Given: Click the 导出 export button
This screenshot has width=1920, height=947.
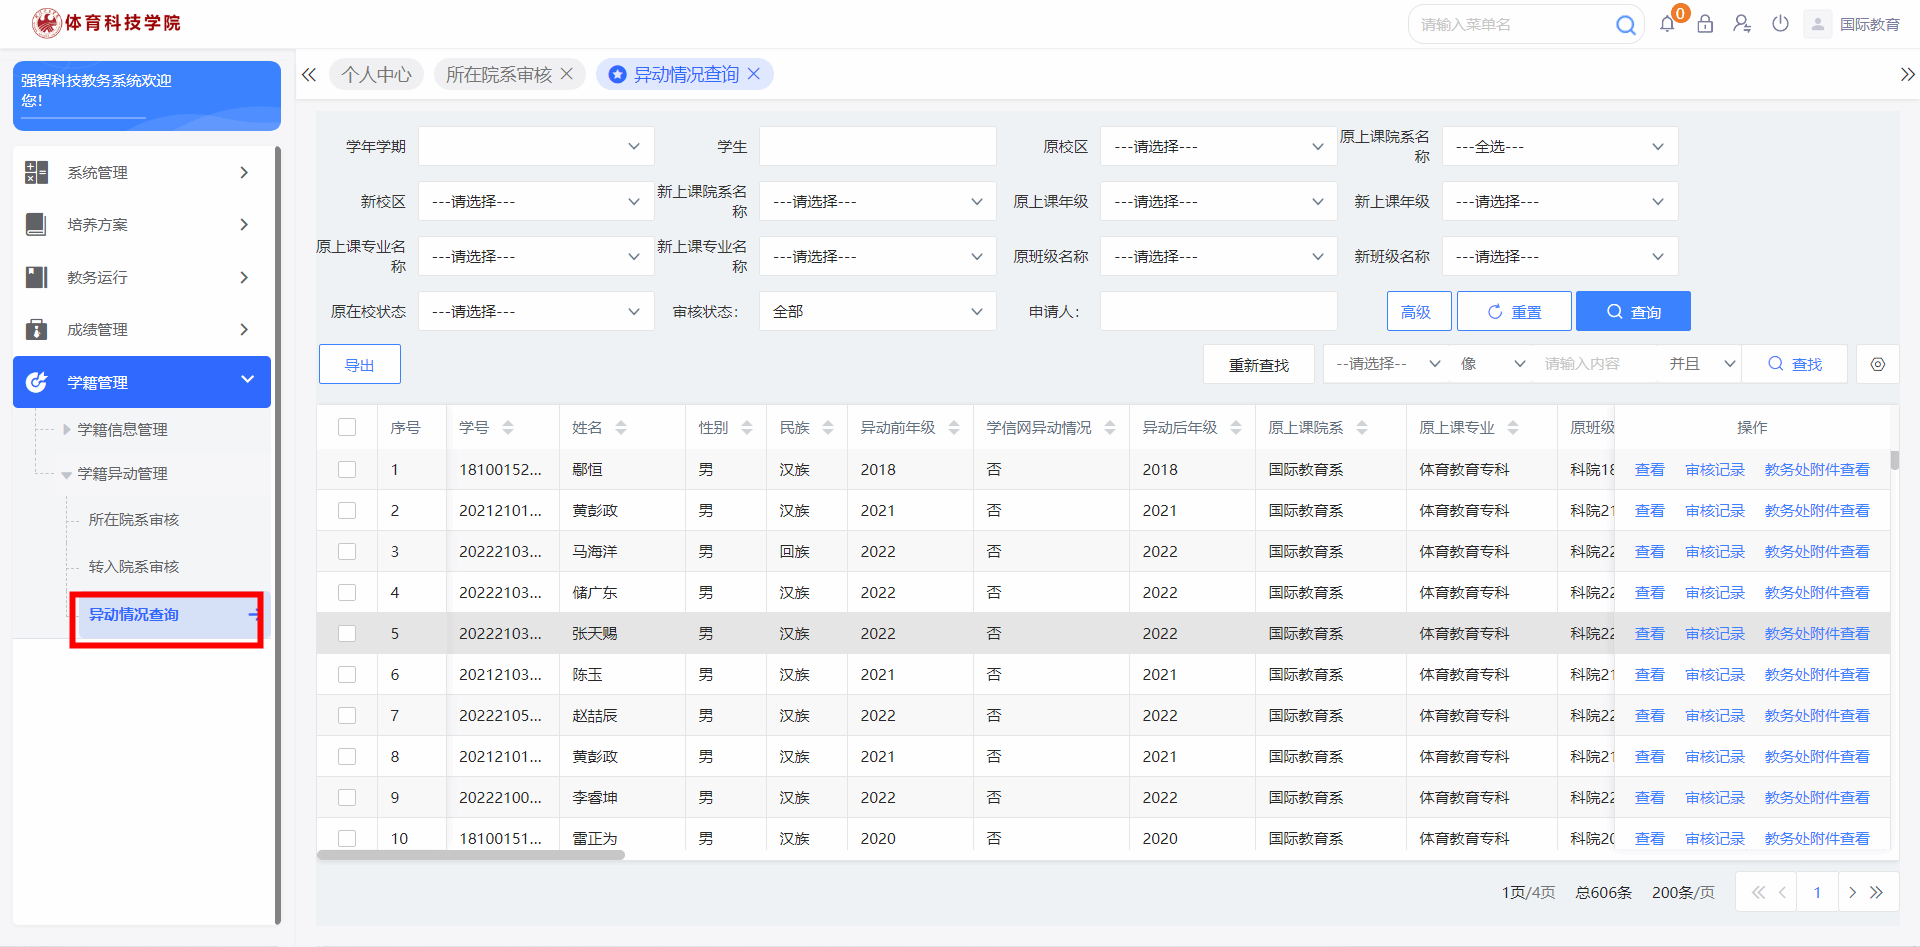Looking at the screenshot, I should (359, 365).
